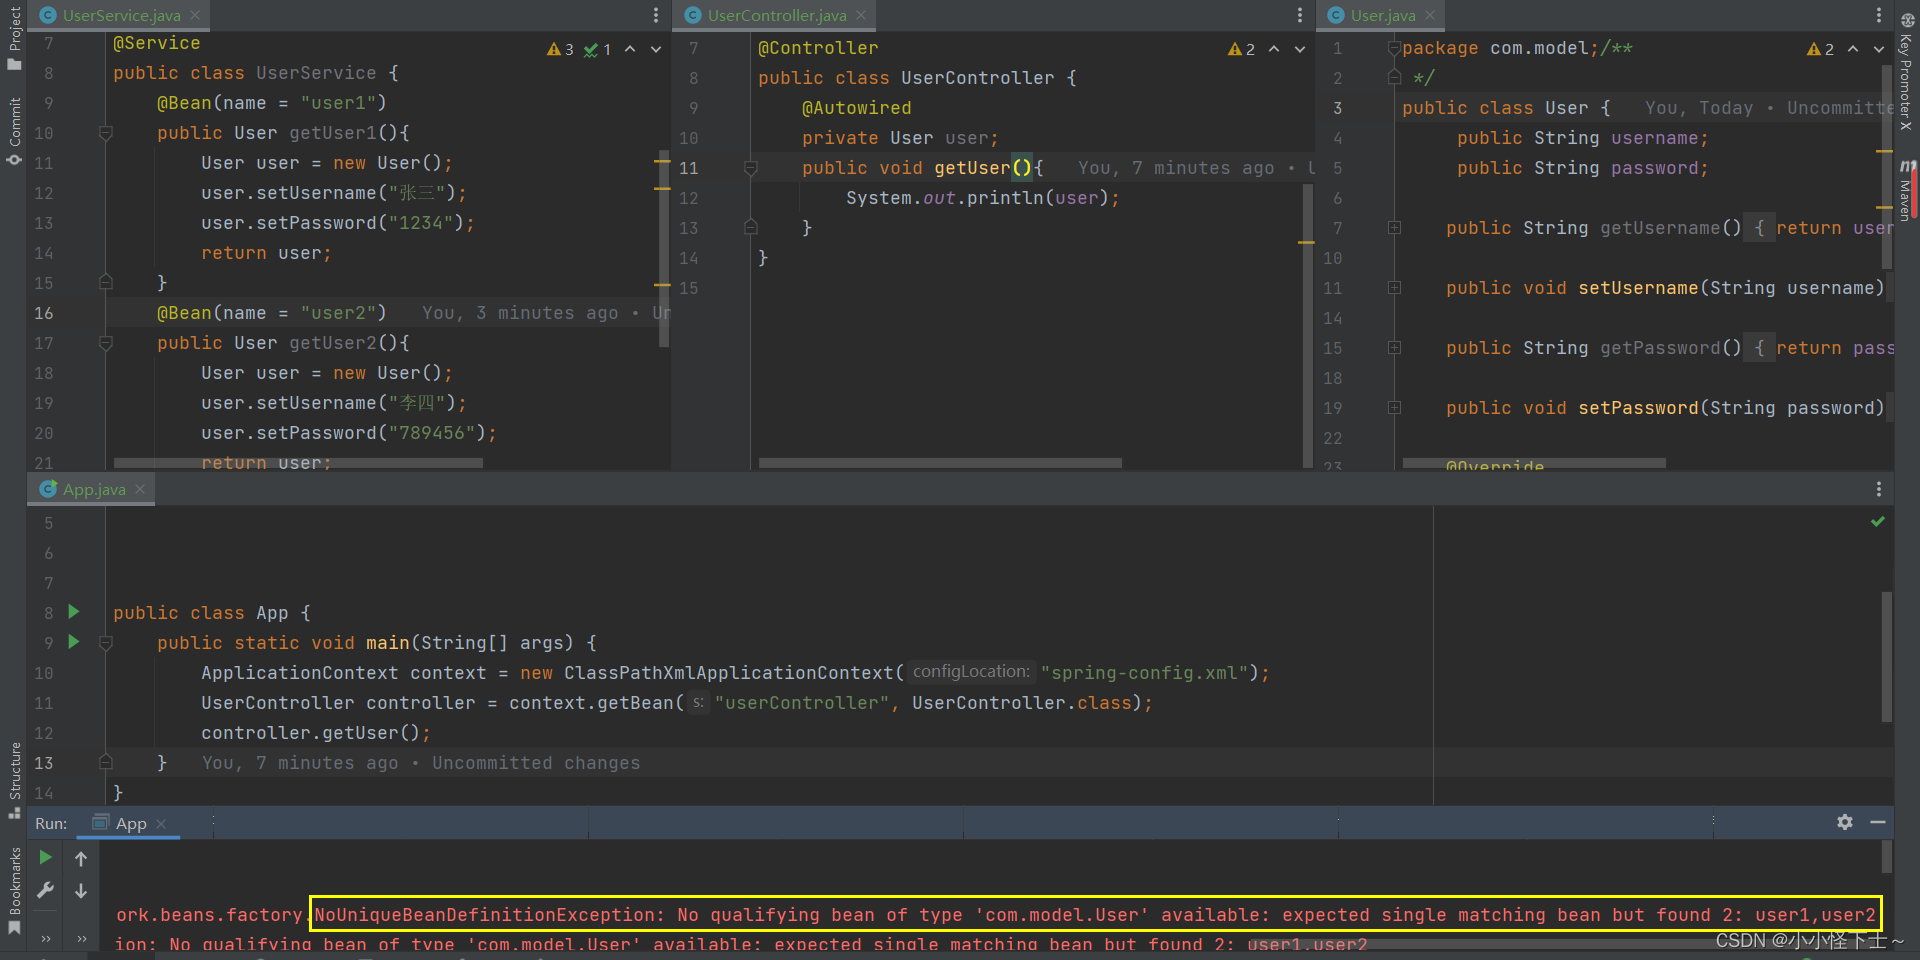Close the UserController.java tab

[861, 15]
